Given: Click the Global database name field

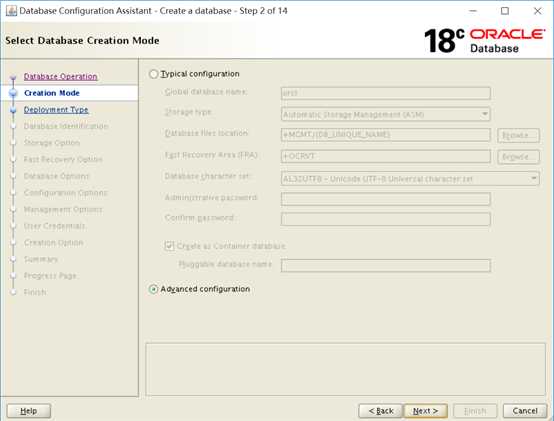Looking at the screenshot, I should click(x=386, y=93).
